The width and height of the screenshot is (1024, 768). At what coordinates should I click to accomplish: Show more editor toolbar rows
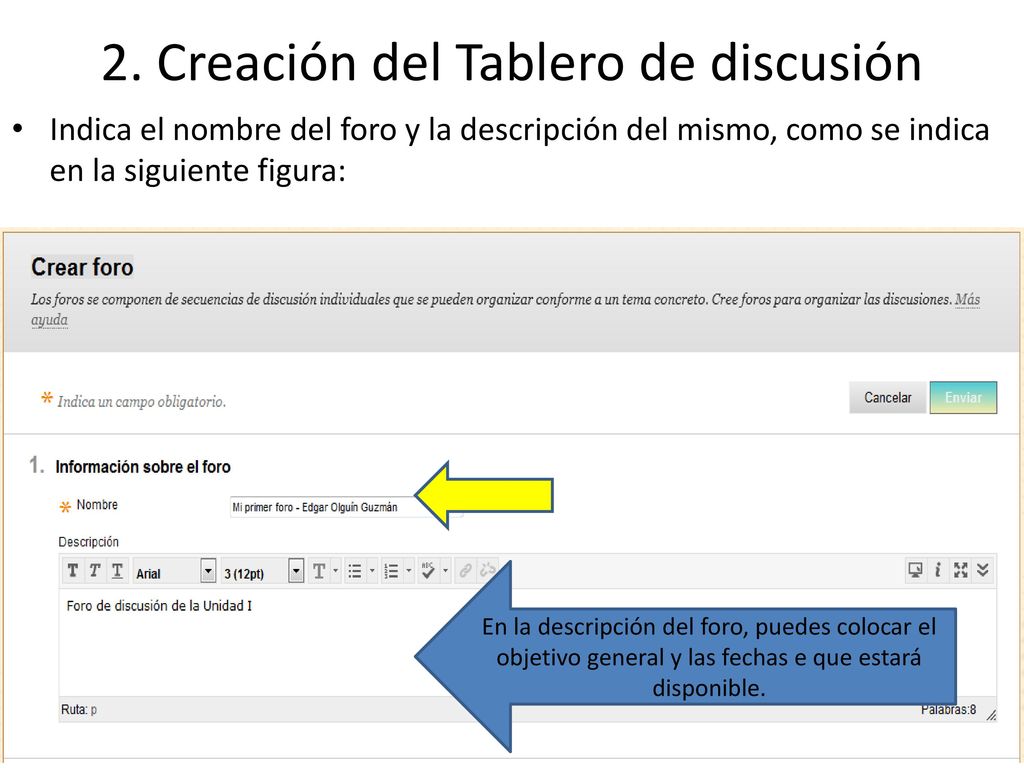coord(983,570)
